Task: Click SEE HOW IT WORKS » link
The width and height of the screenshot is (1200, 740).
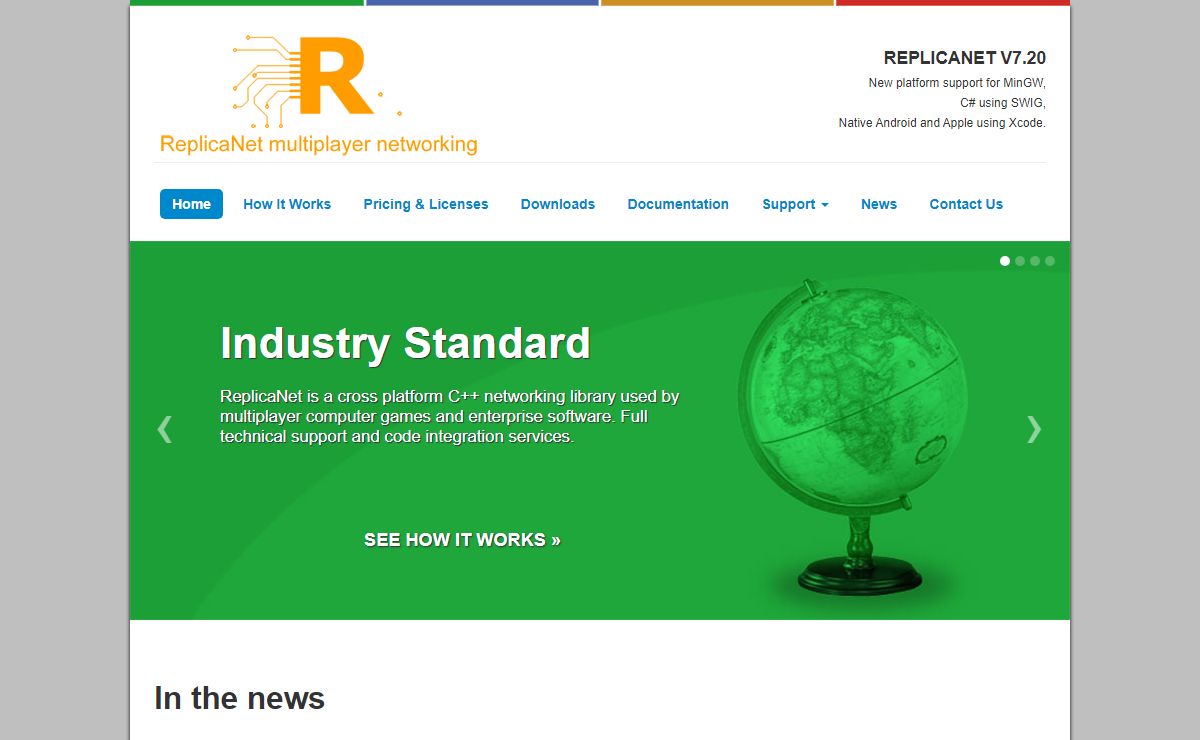Action: [462, 540]
